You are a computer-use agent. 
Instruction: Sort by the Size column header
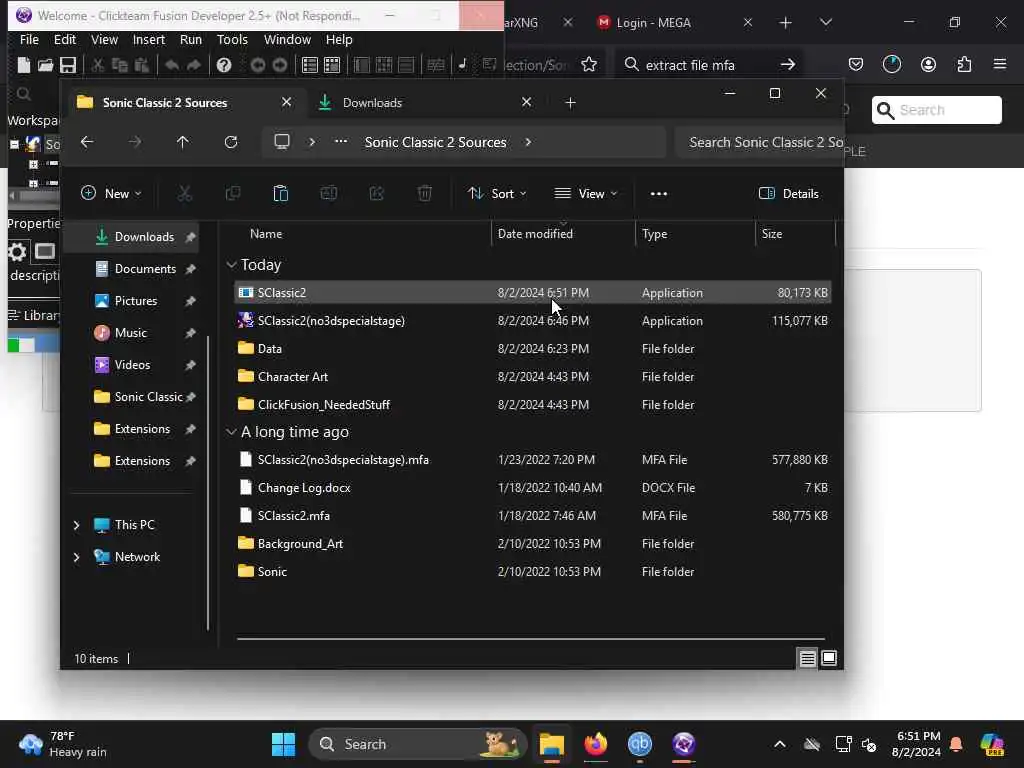[x=795, y=234]
